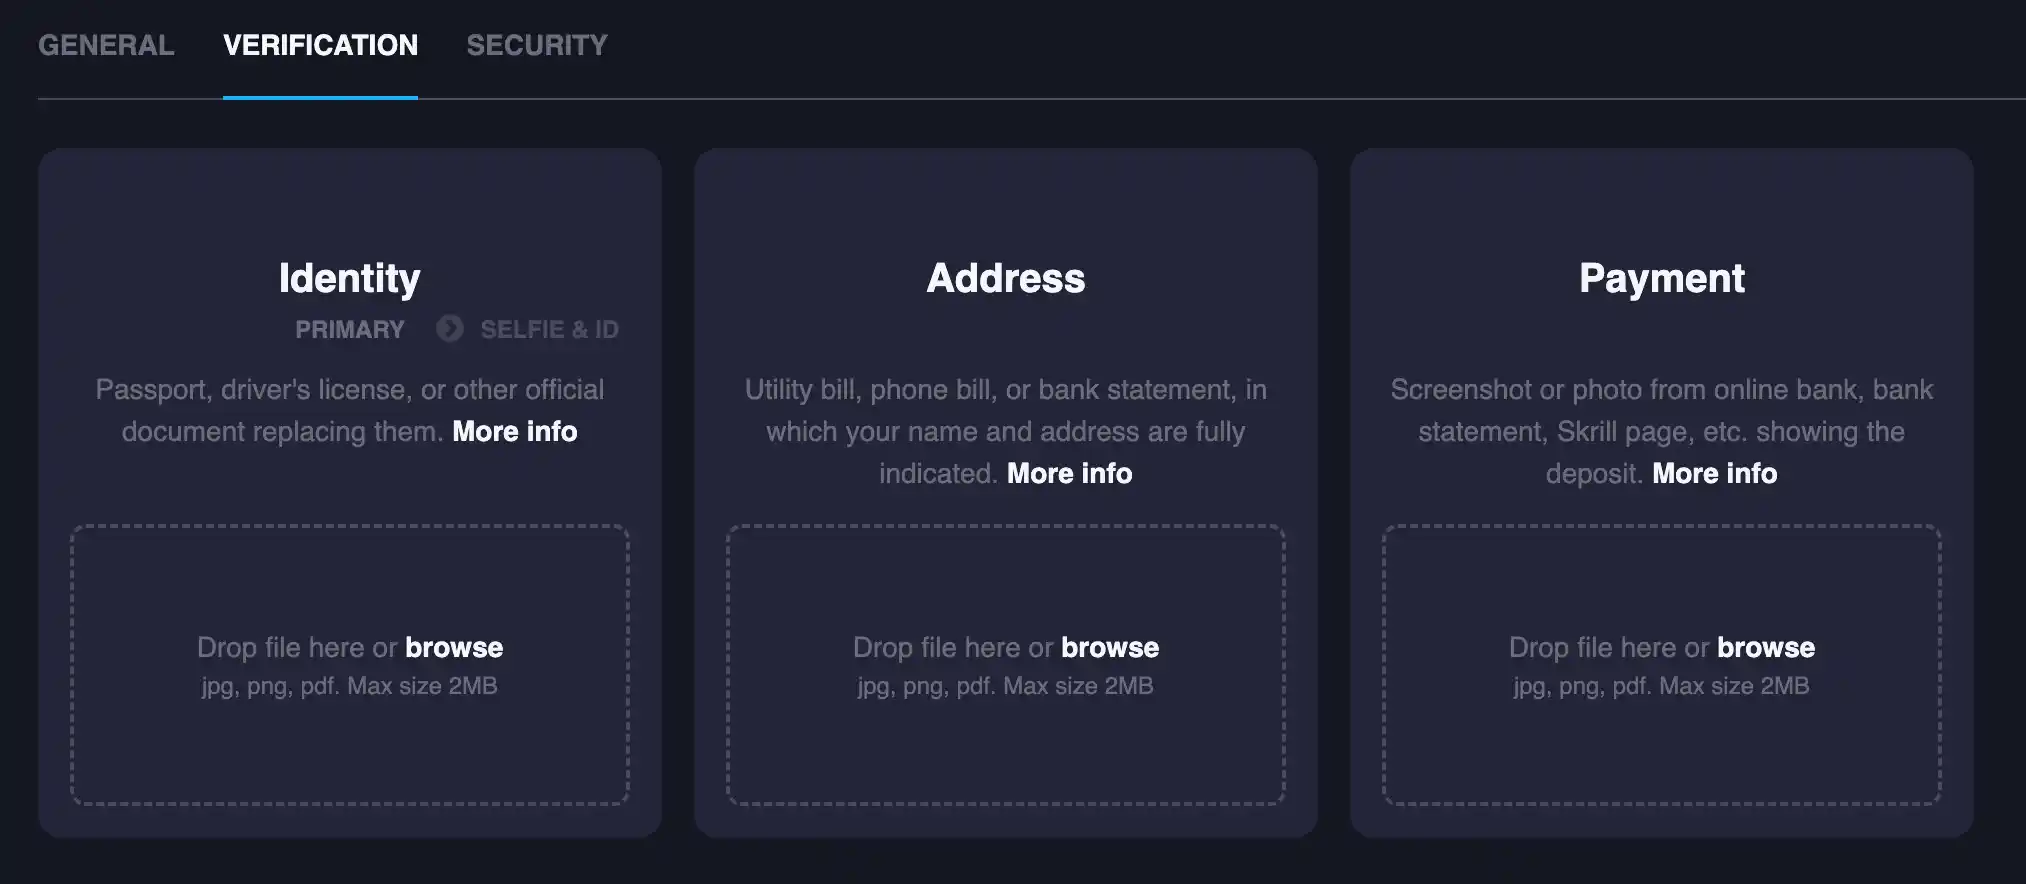Click the Address card heading
Viewport: 2026px width, 884px height.
tap(1006, 278)
